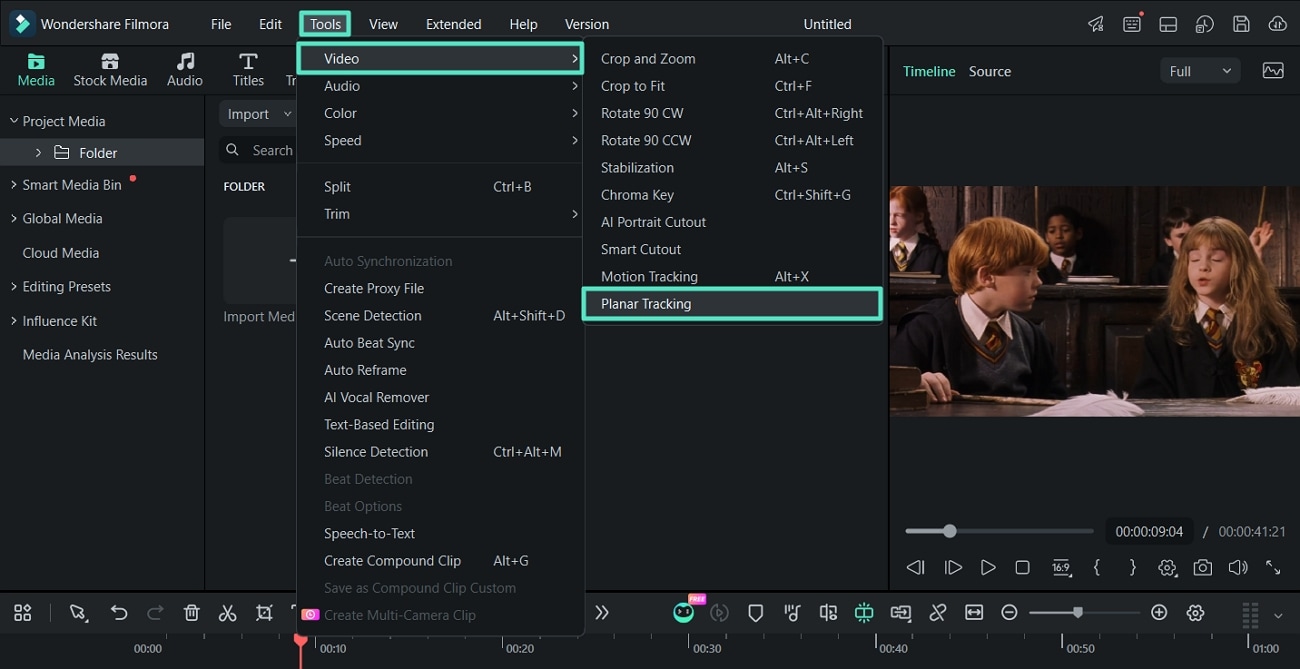Expand Smart Media Bin section
Screen dimensions: 1300x669
tap(14, 185)
